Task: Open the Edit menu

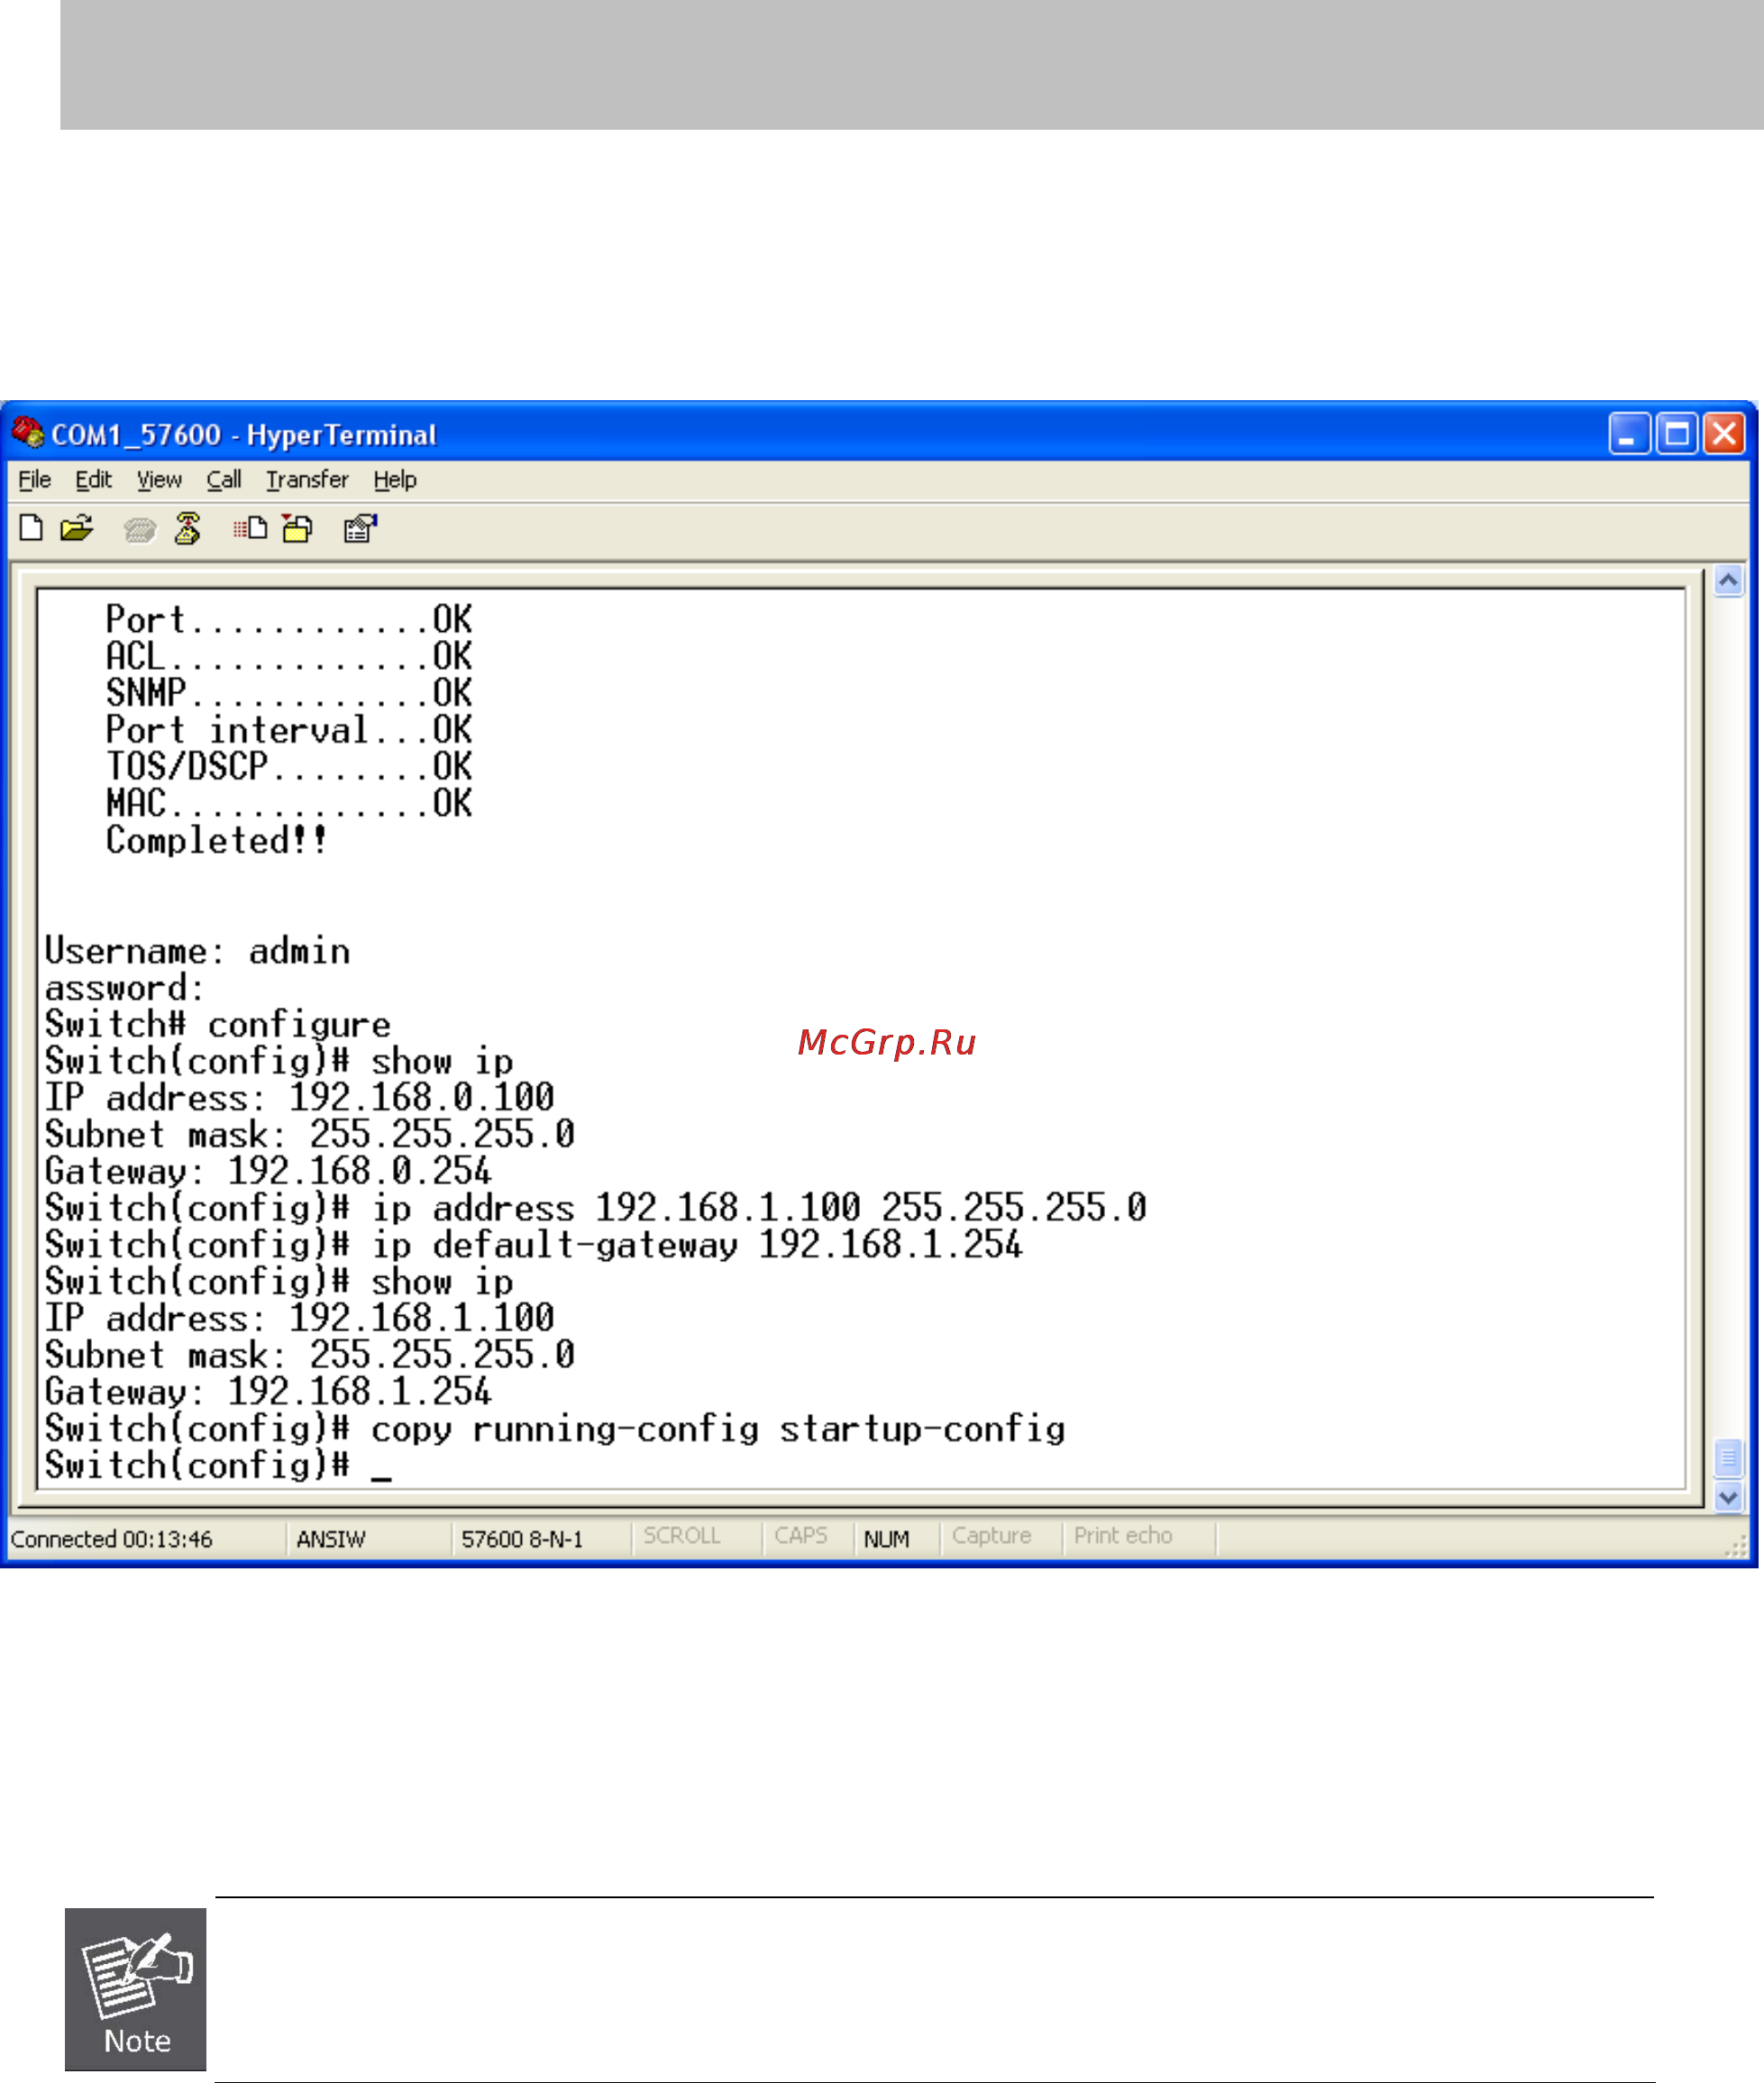Action: coord(93,479)
